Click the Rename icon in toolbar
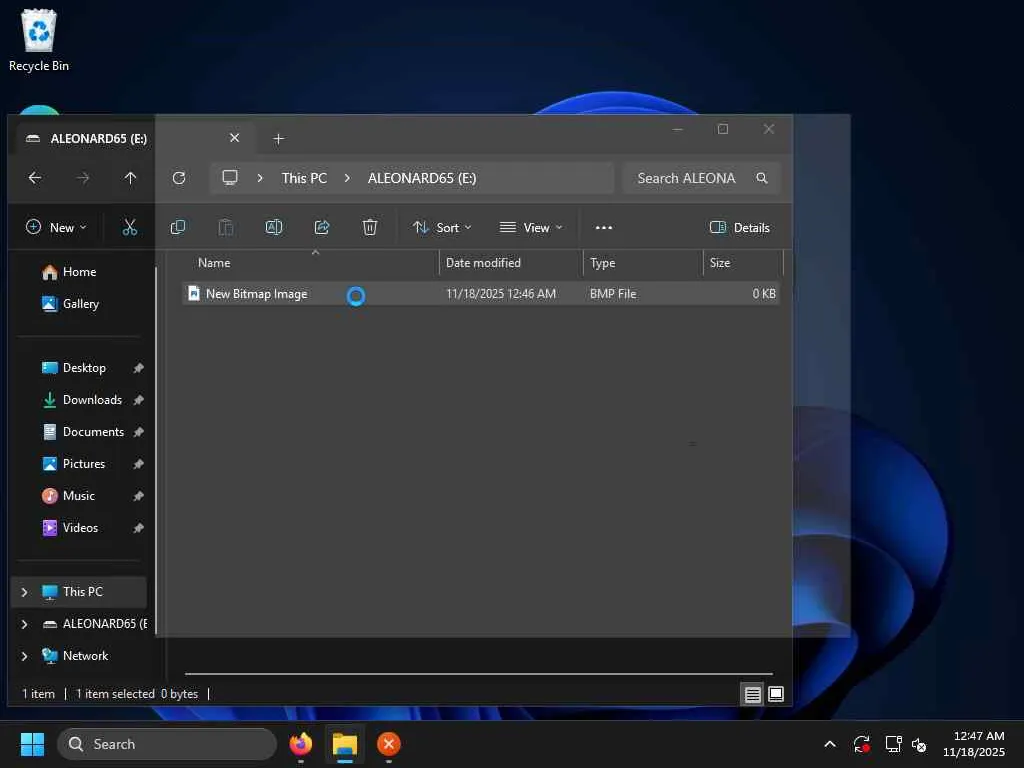The height and width of the screenshot is (768, 1024). click(x=274, y=228)
